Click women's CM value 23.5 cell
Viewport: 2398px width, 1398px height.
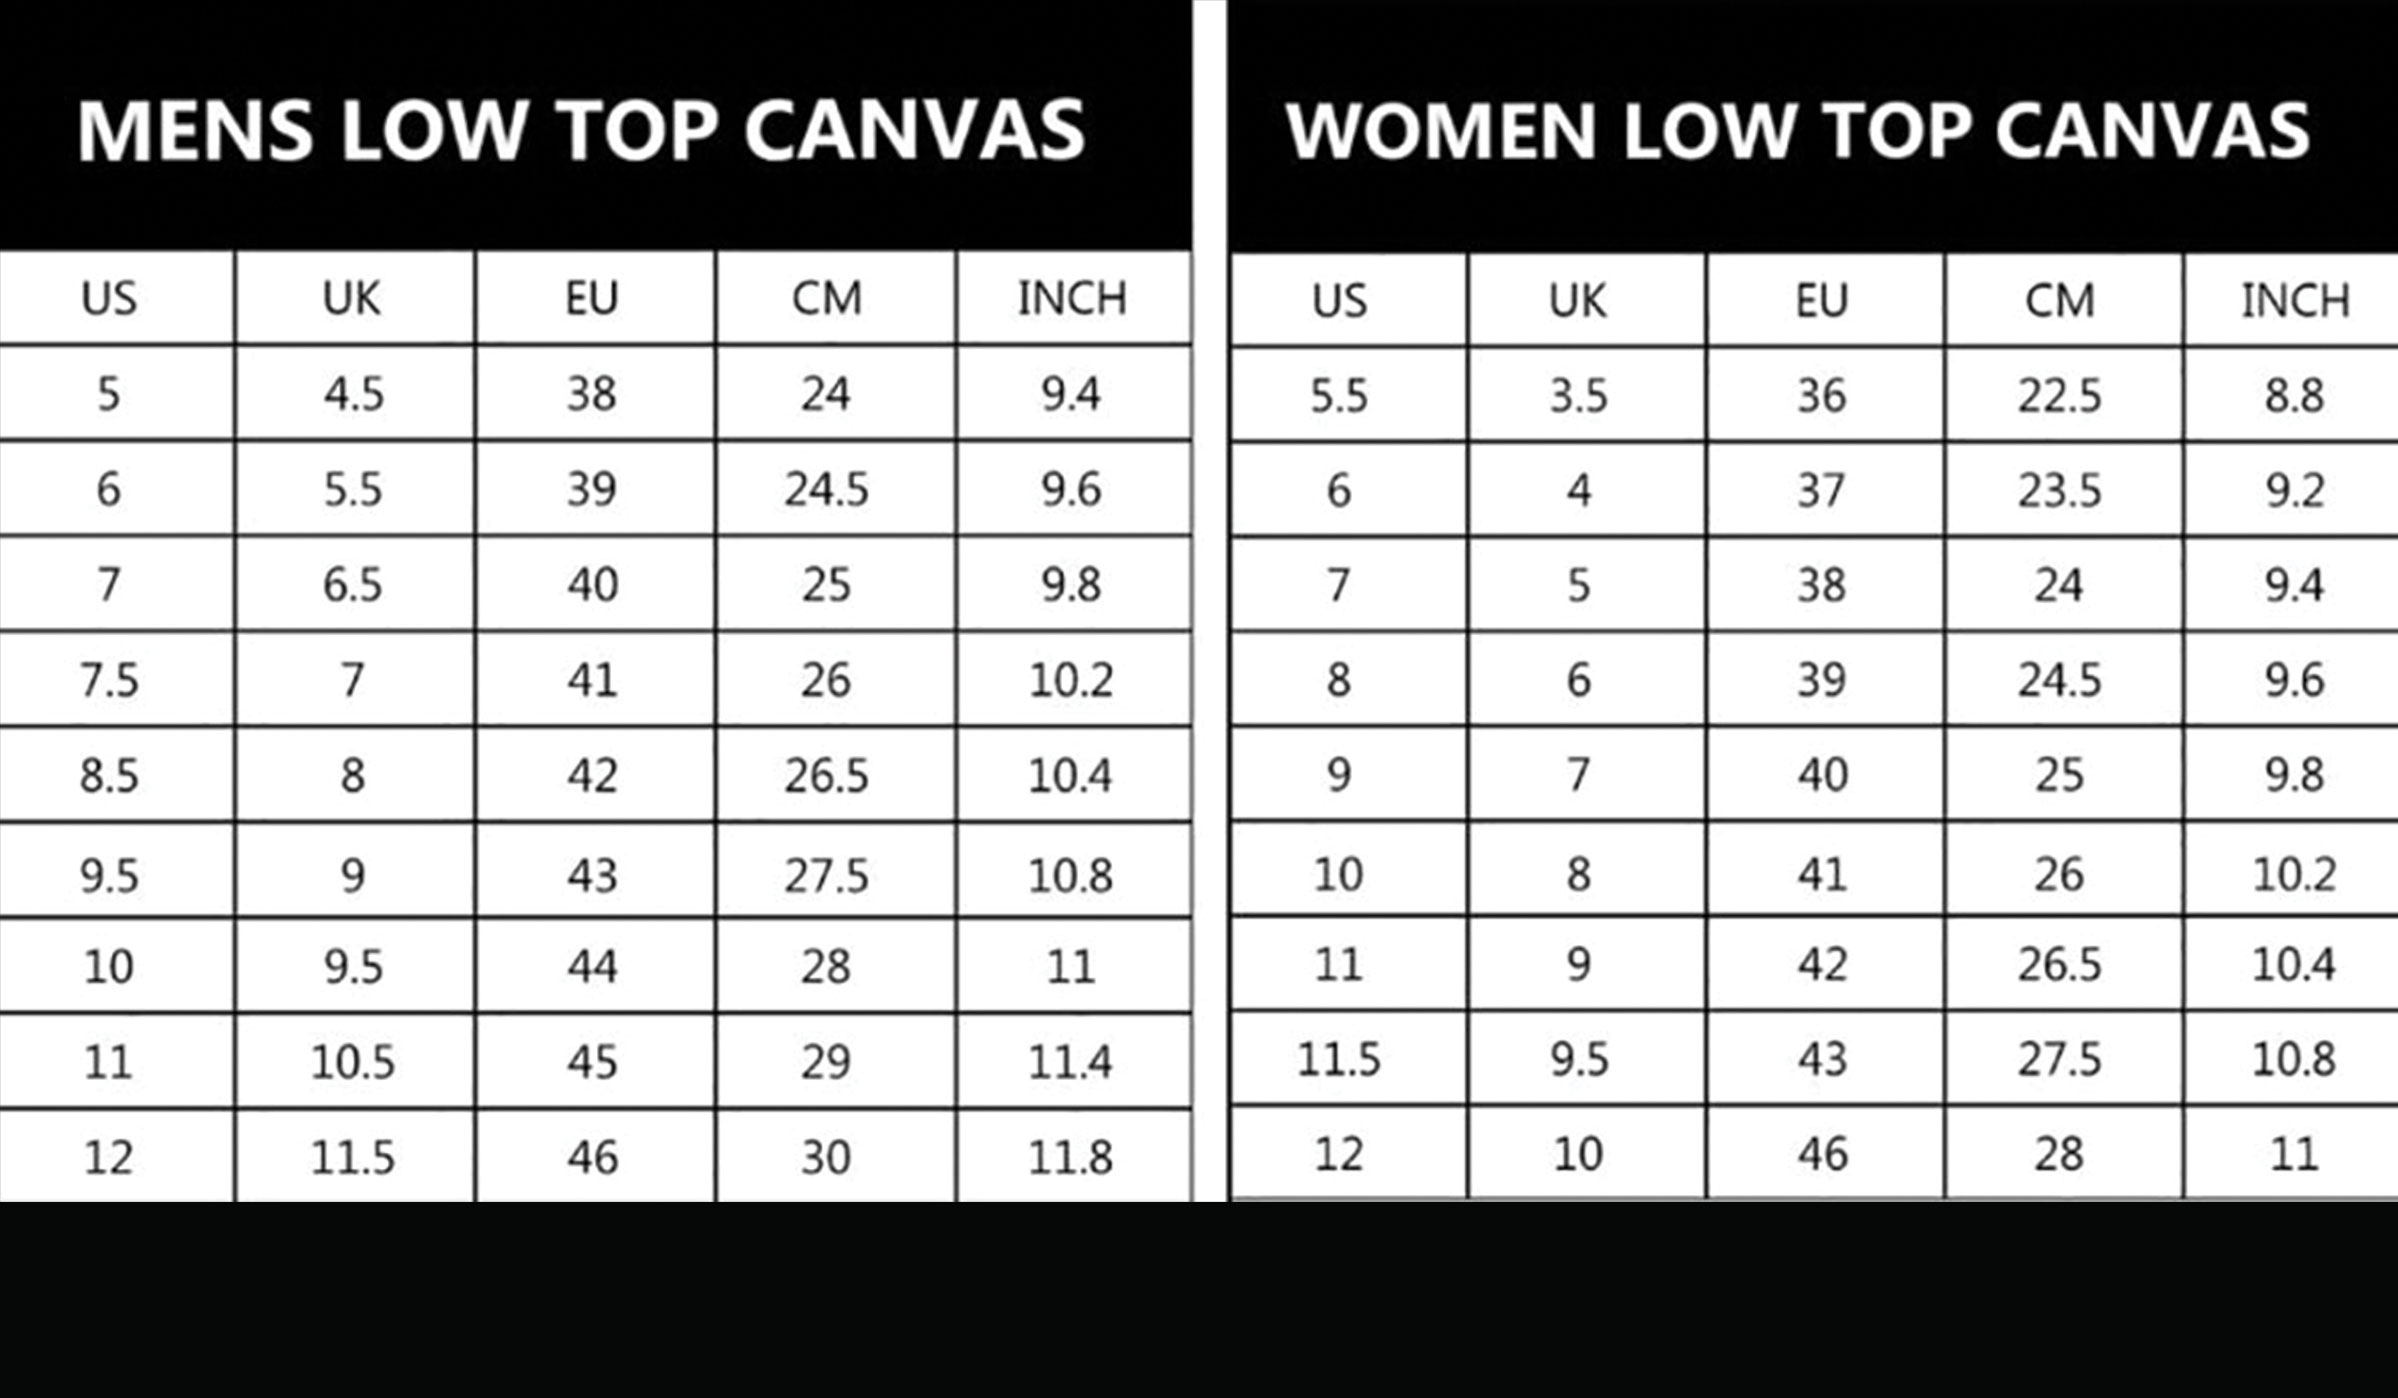2063,490
